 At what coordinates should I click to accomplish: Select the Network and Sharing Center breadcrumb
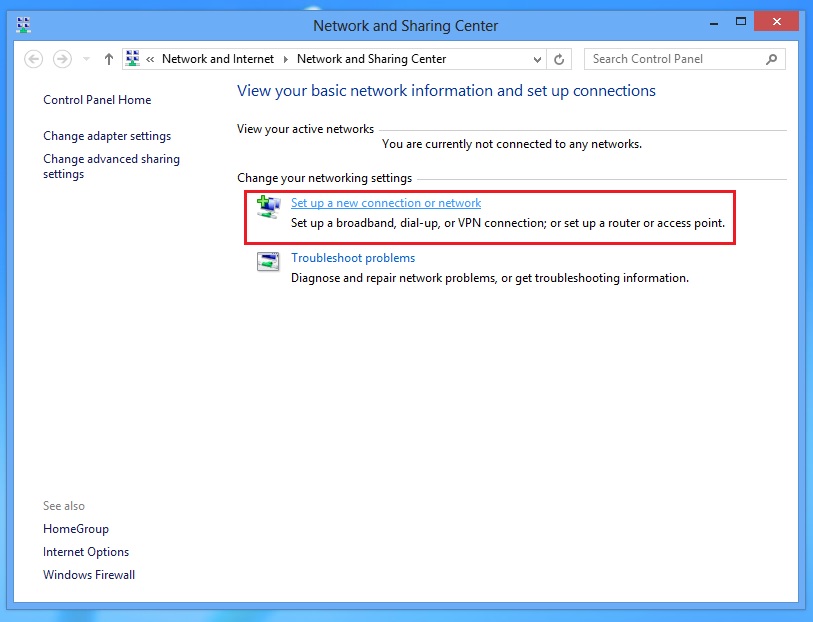click(x=371, y=59)
